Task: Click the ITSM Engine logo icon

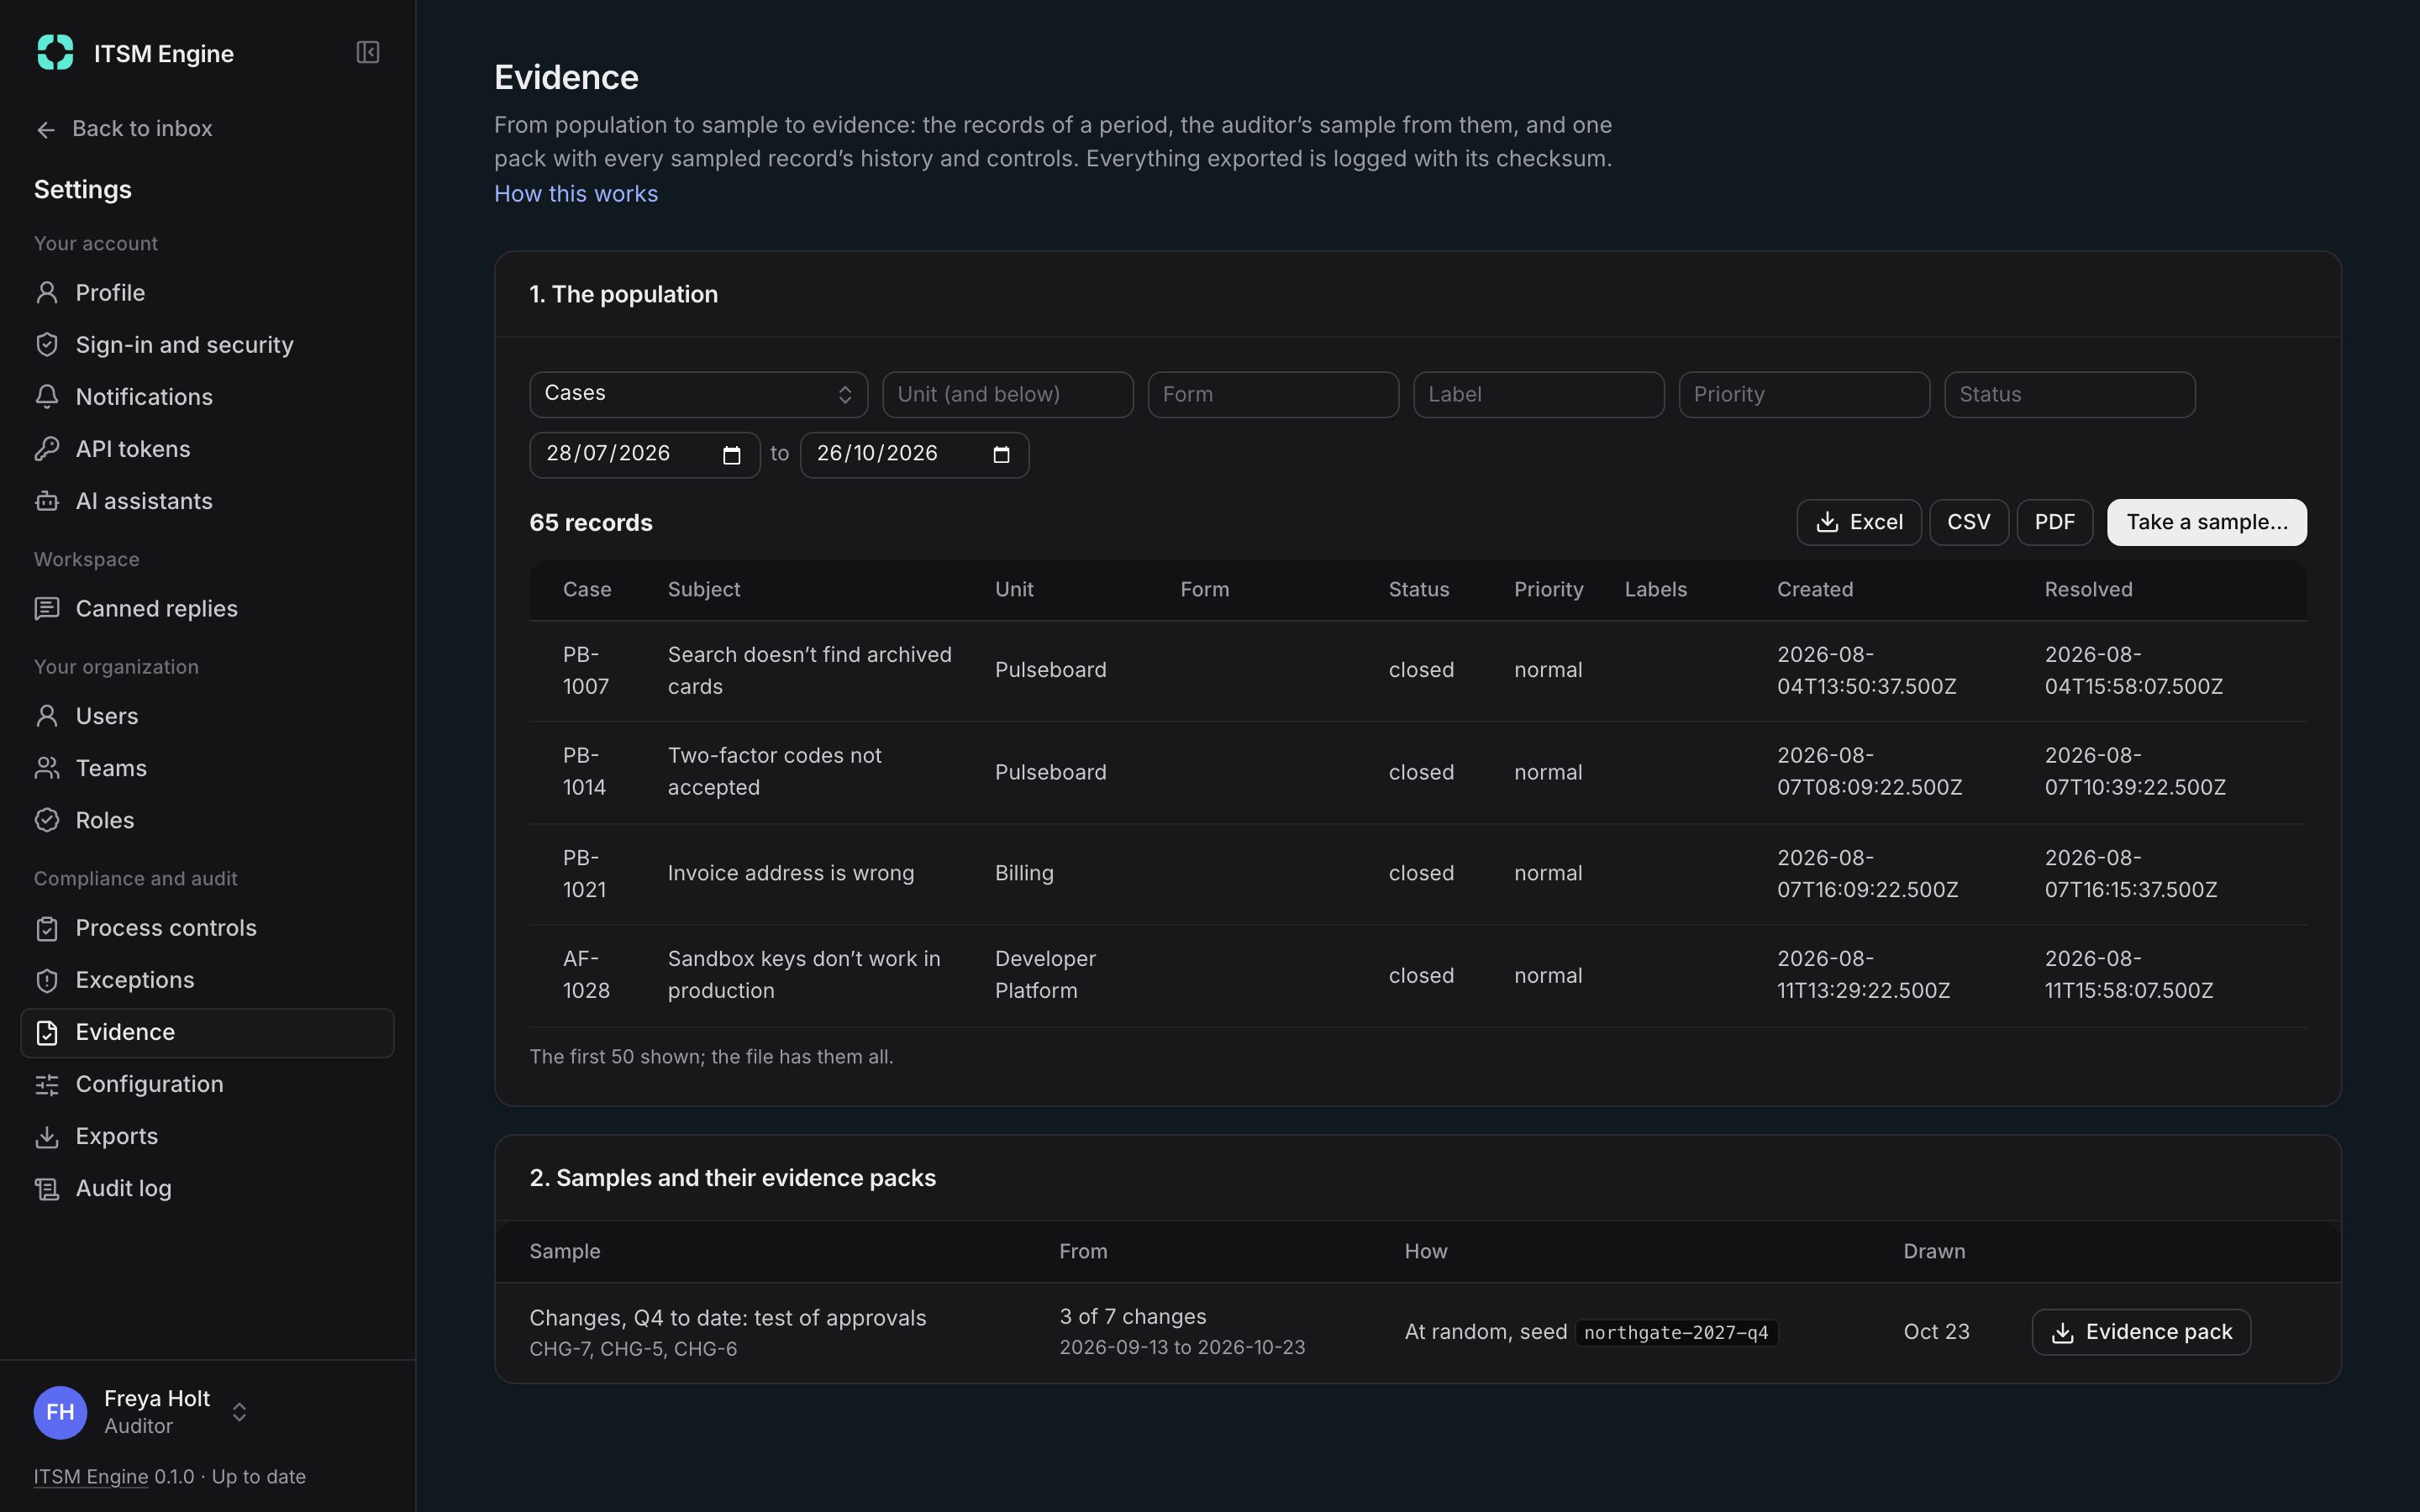Action: click(x=55, y=52)
